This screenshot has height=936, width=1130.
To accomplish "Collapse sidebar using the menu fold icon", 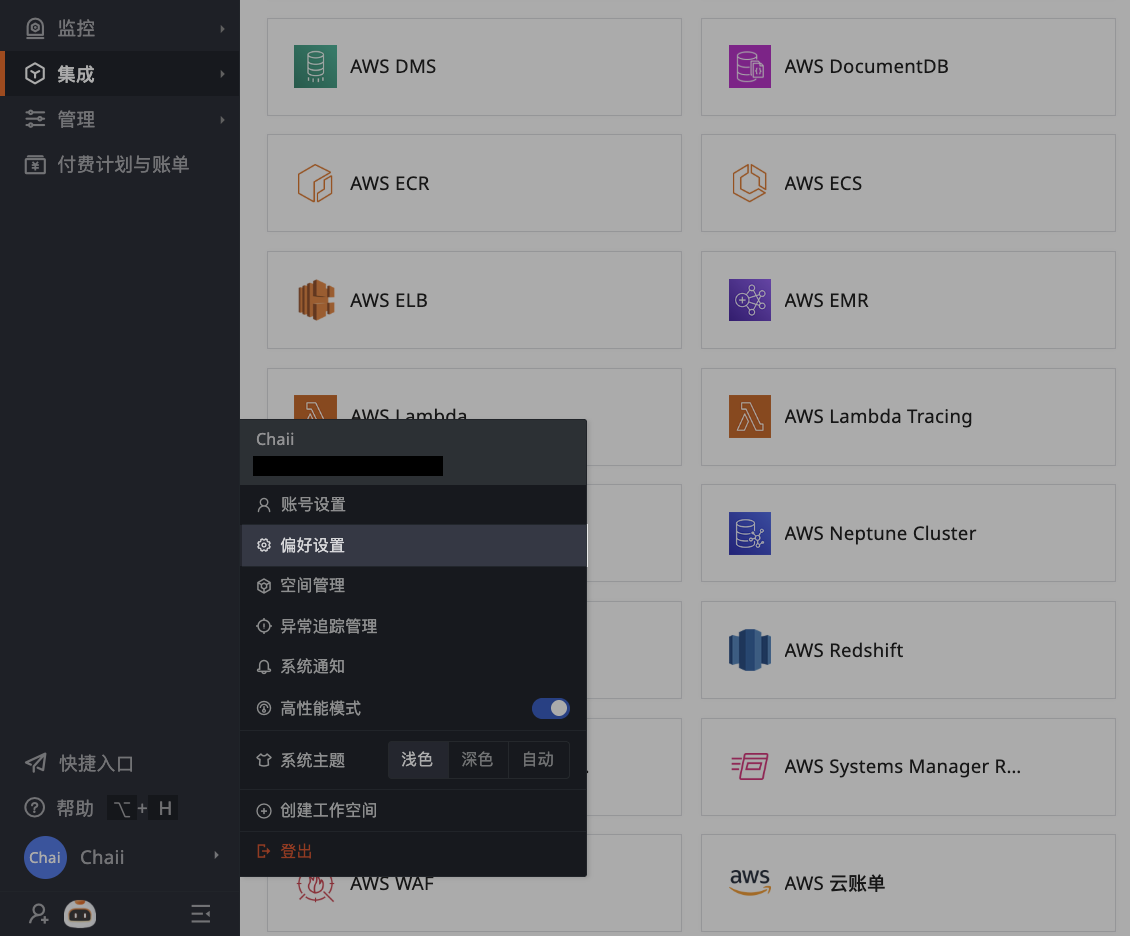I will (x=200, y=913).
